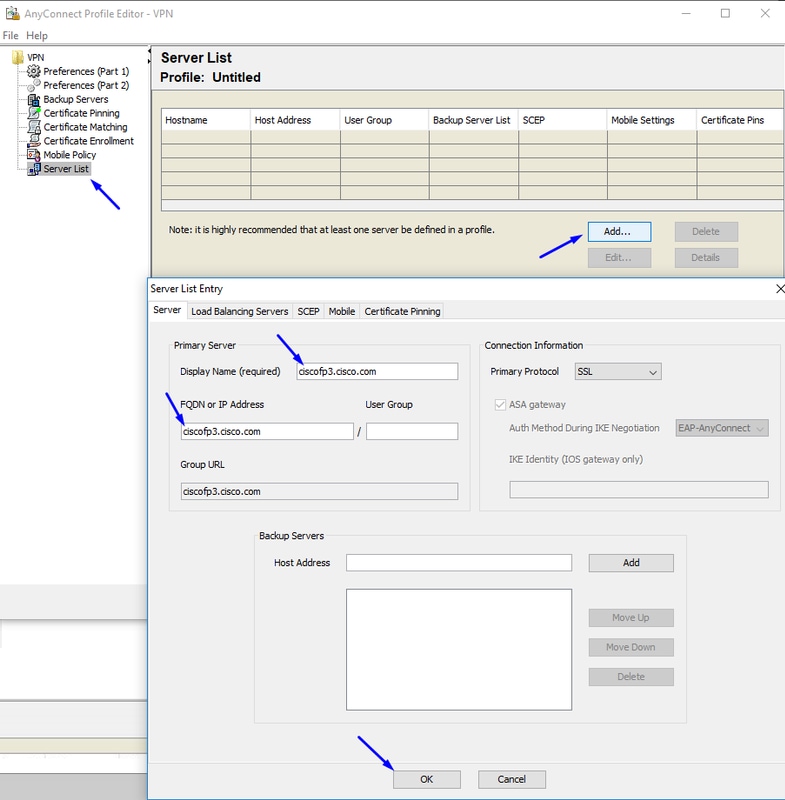Click the AnyConnect Profile Editor title icon

coord(12,13)
